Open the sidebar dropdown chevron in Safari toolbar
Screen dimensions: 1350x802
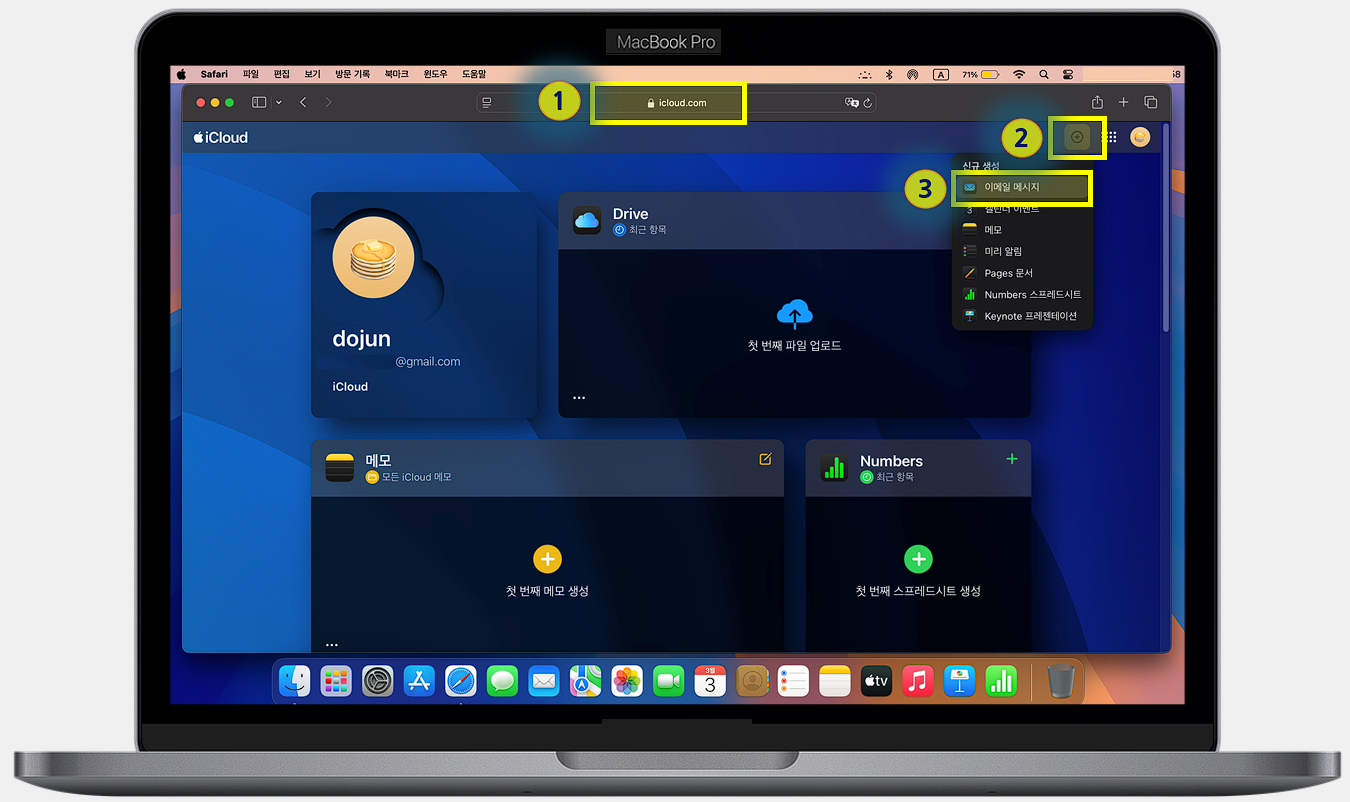278,102
